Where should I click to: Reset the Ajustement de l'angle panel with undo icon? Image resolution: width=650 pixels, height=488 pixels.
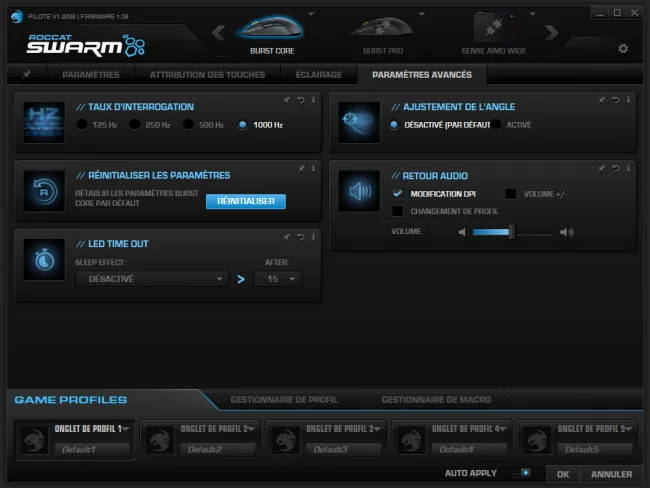click(x=616, y=100)
